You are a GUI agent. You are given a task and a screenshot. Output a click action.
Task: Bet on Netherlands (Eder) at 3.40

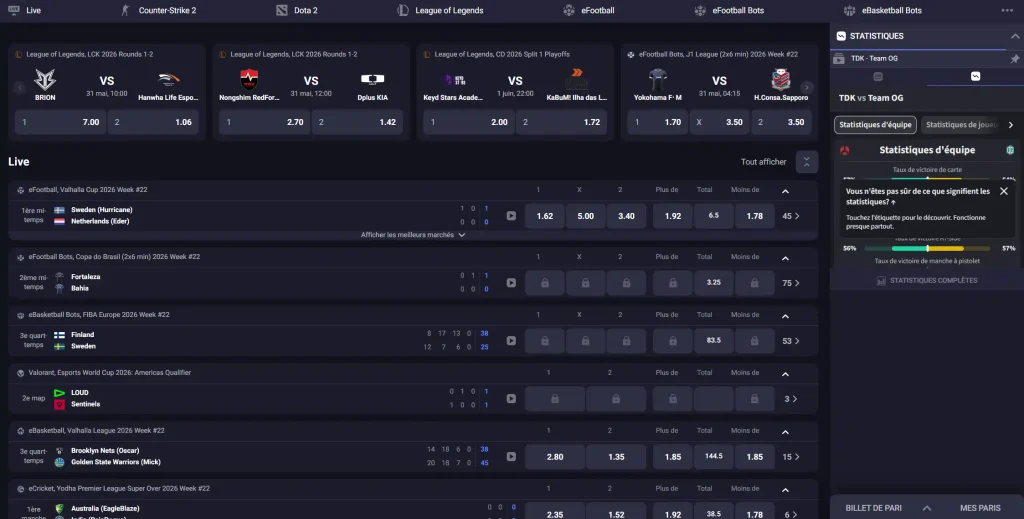pos(626,216)
